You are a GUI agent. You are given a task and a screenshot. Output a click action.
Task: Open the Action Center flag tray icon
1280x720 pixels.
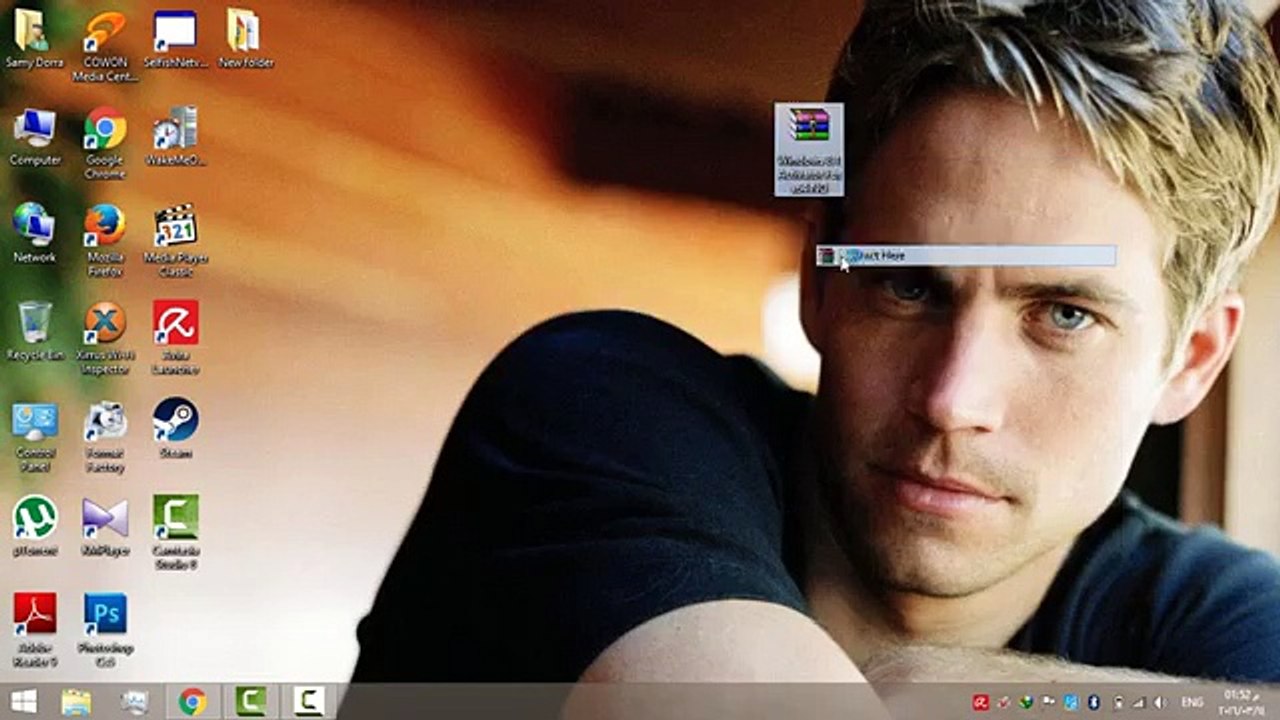1048,703
